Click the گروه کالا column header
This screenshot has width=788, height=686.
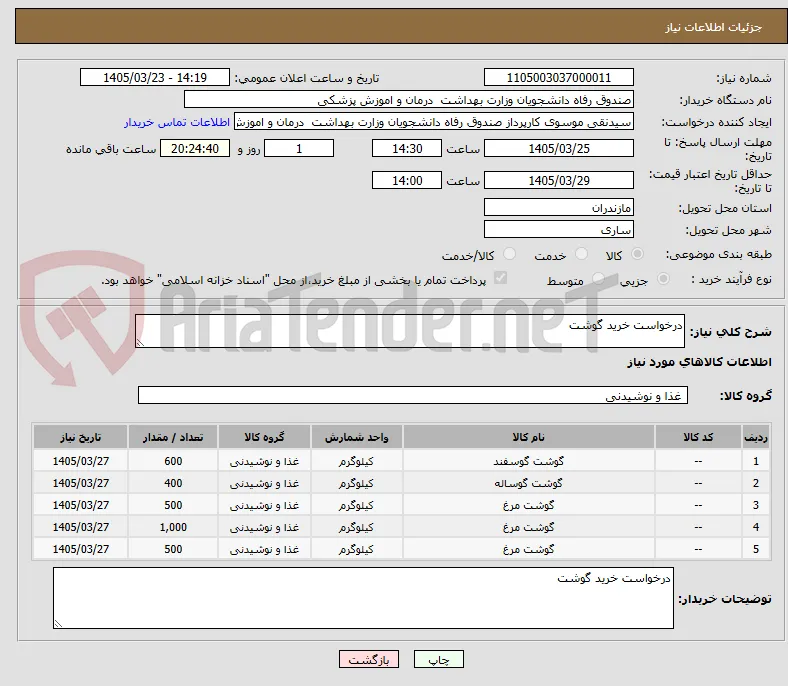(x=264, y=437)
